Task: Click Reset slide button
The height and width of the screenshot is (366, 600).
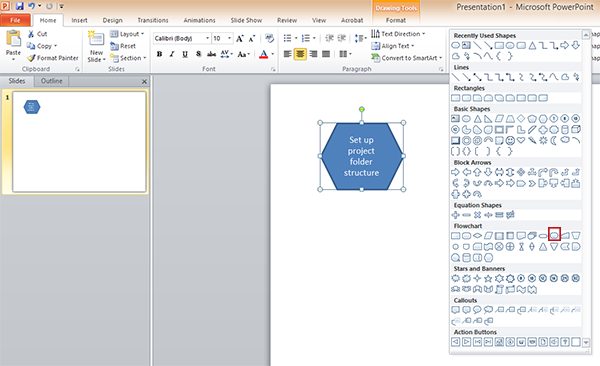Action: click(x=123, y=46)
